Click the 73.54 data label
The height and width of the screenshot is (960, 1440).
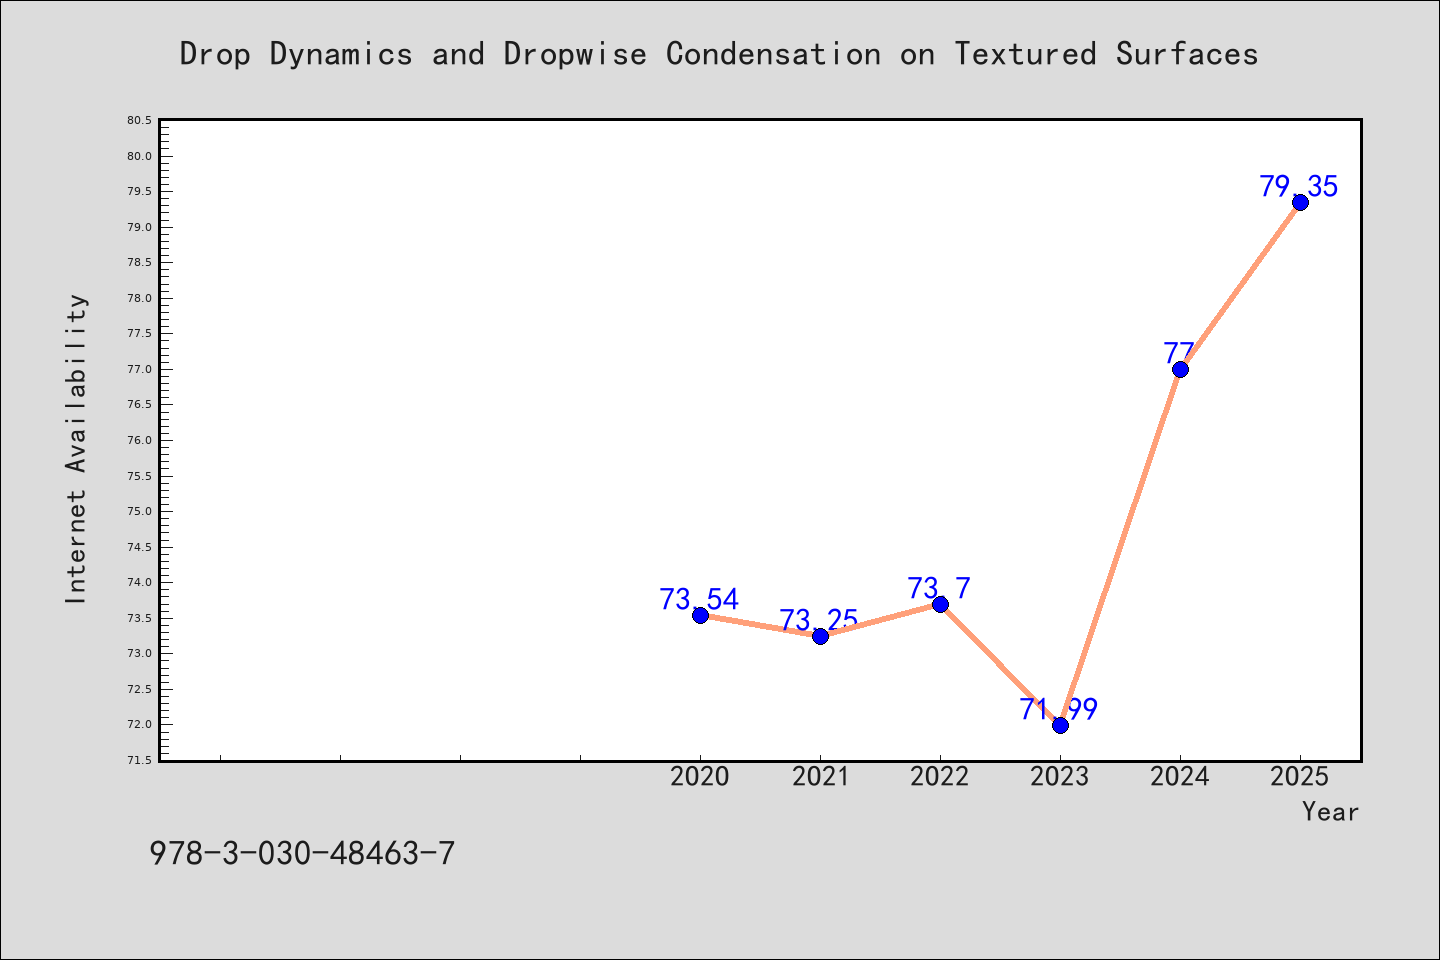tap(699, 599)
